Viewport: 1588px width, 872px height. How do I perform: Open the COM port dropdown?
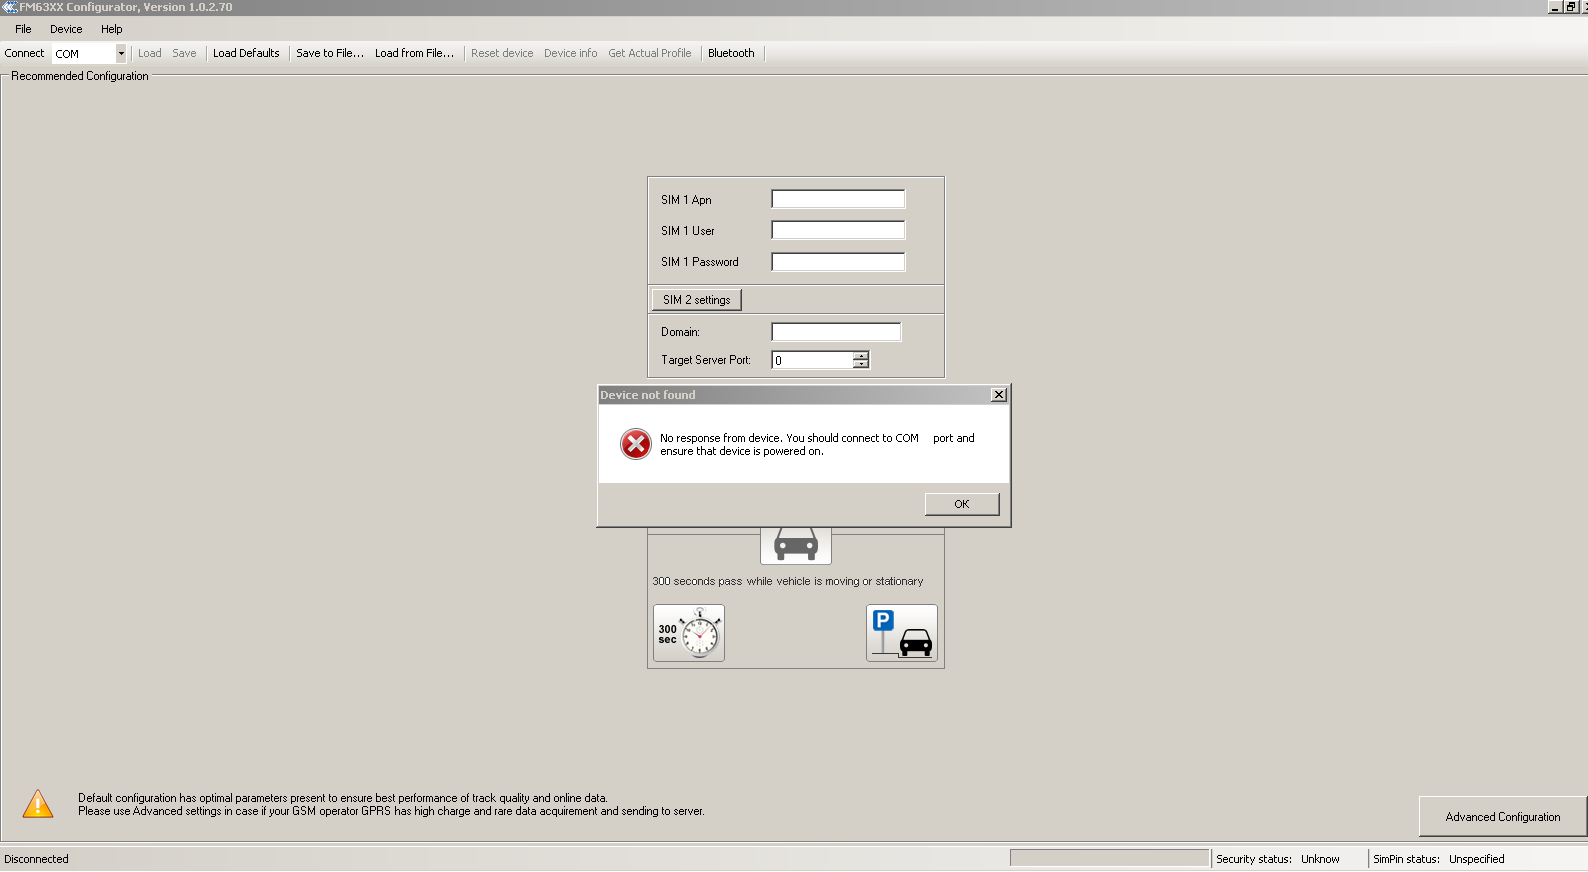121,54
